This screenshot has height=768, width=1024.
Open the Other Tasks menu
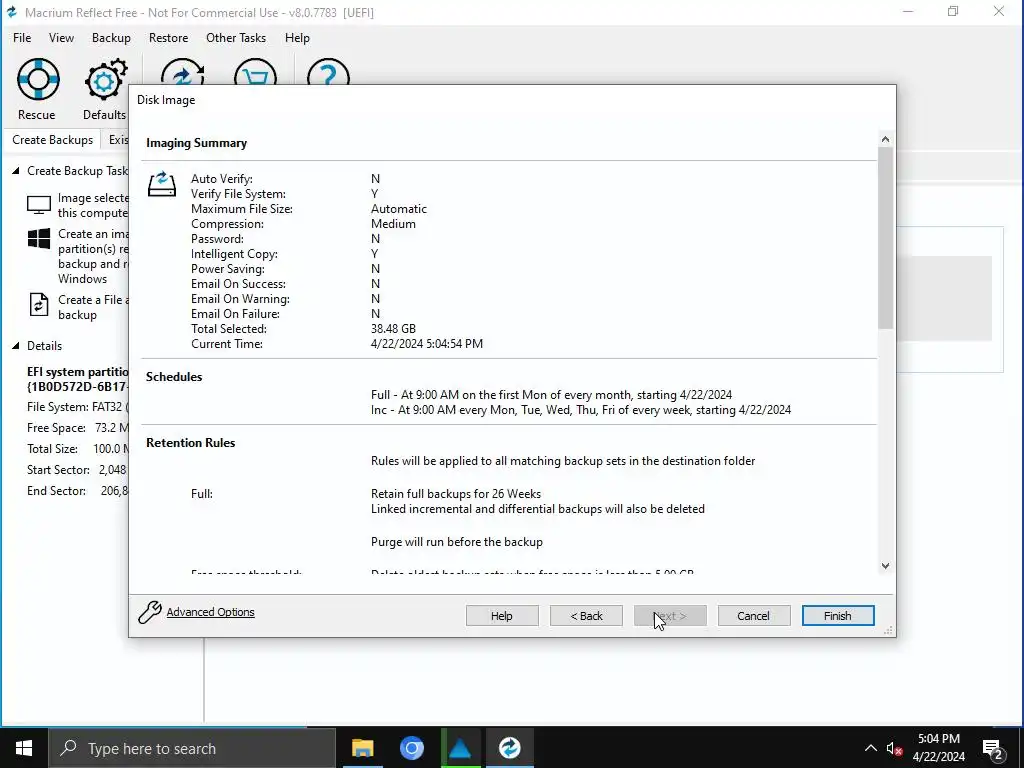pos(236,38)
